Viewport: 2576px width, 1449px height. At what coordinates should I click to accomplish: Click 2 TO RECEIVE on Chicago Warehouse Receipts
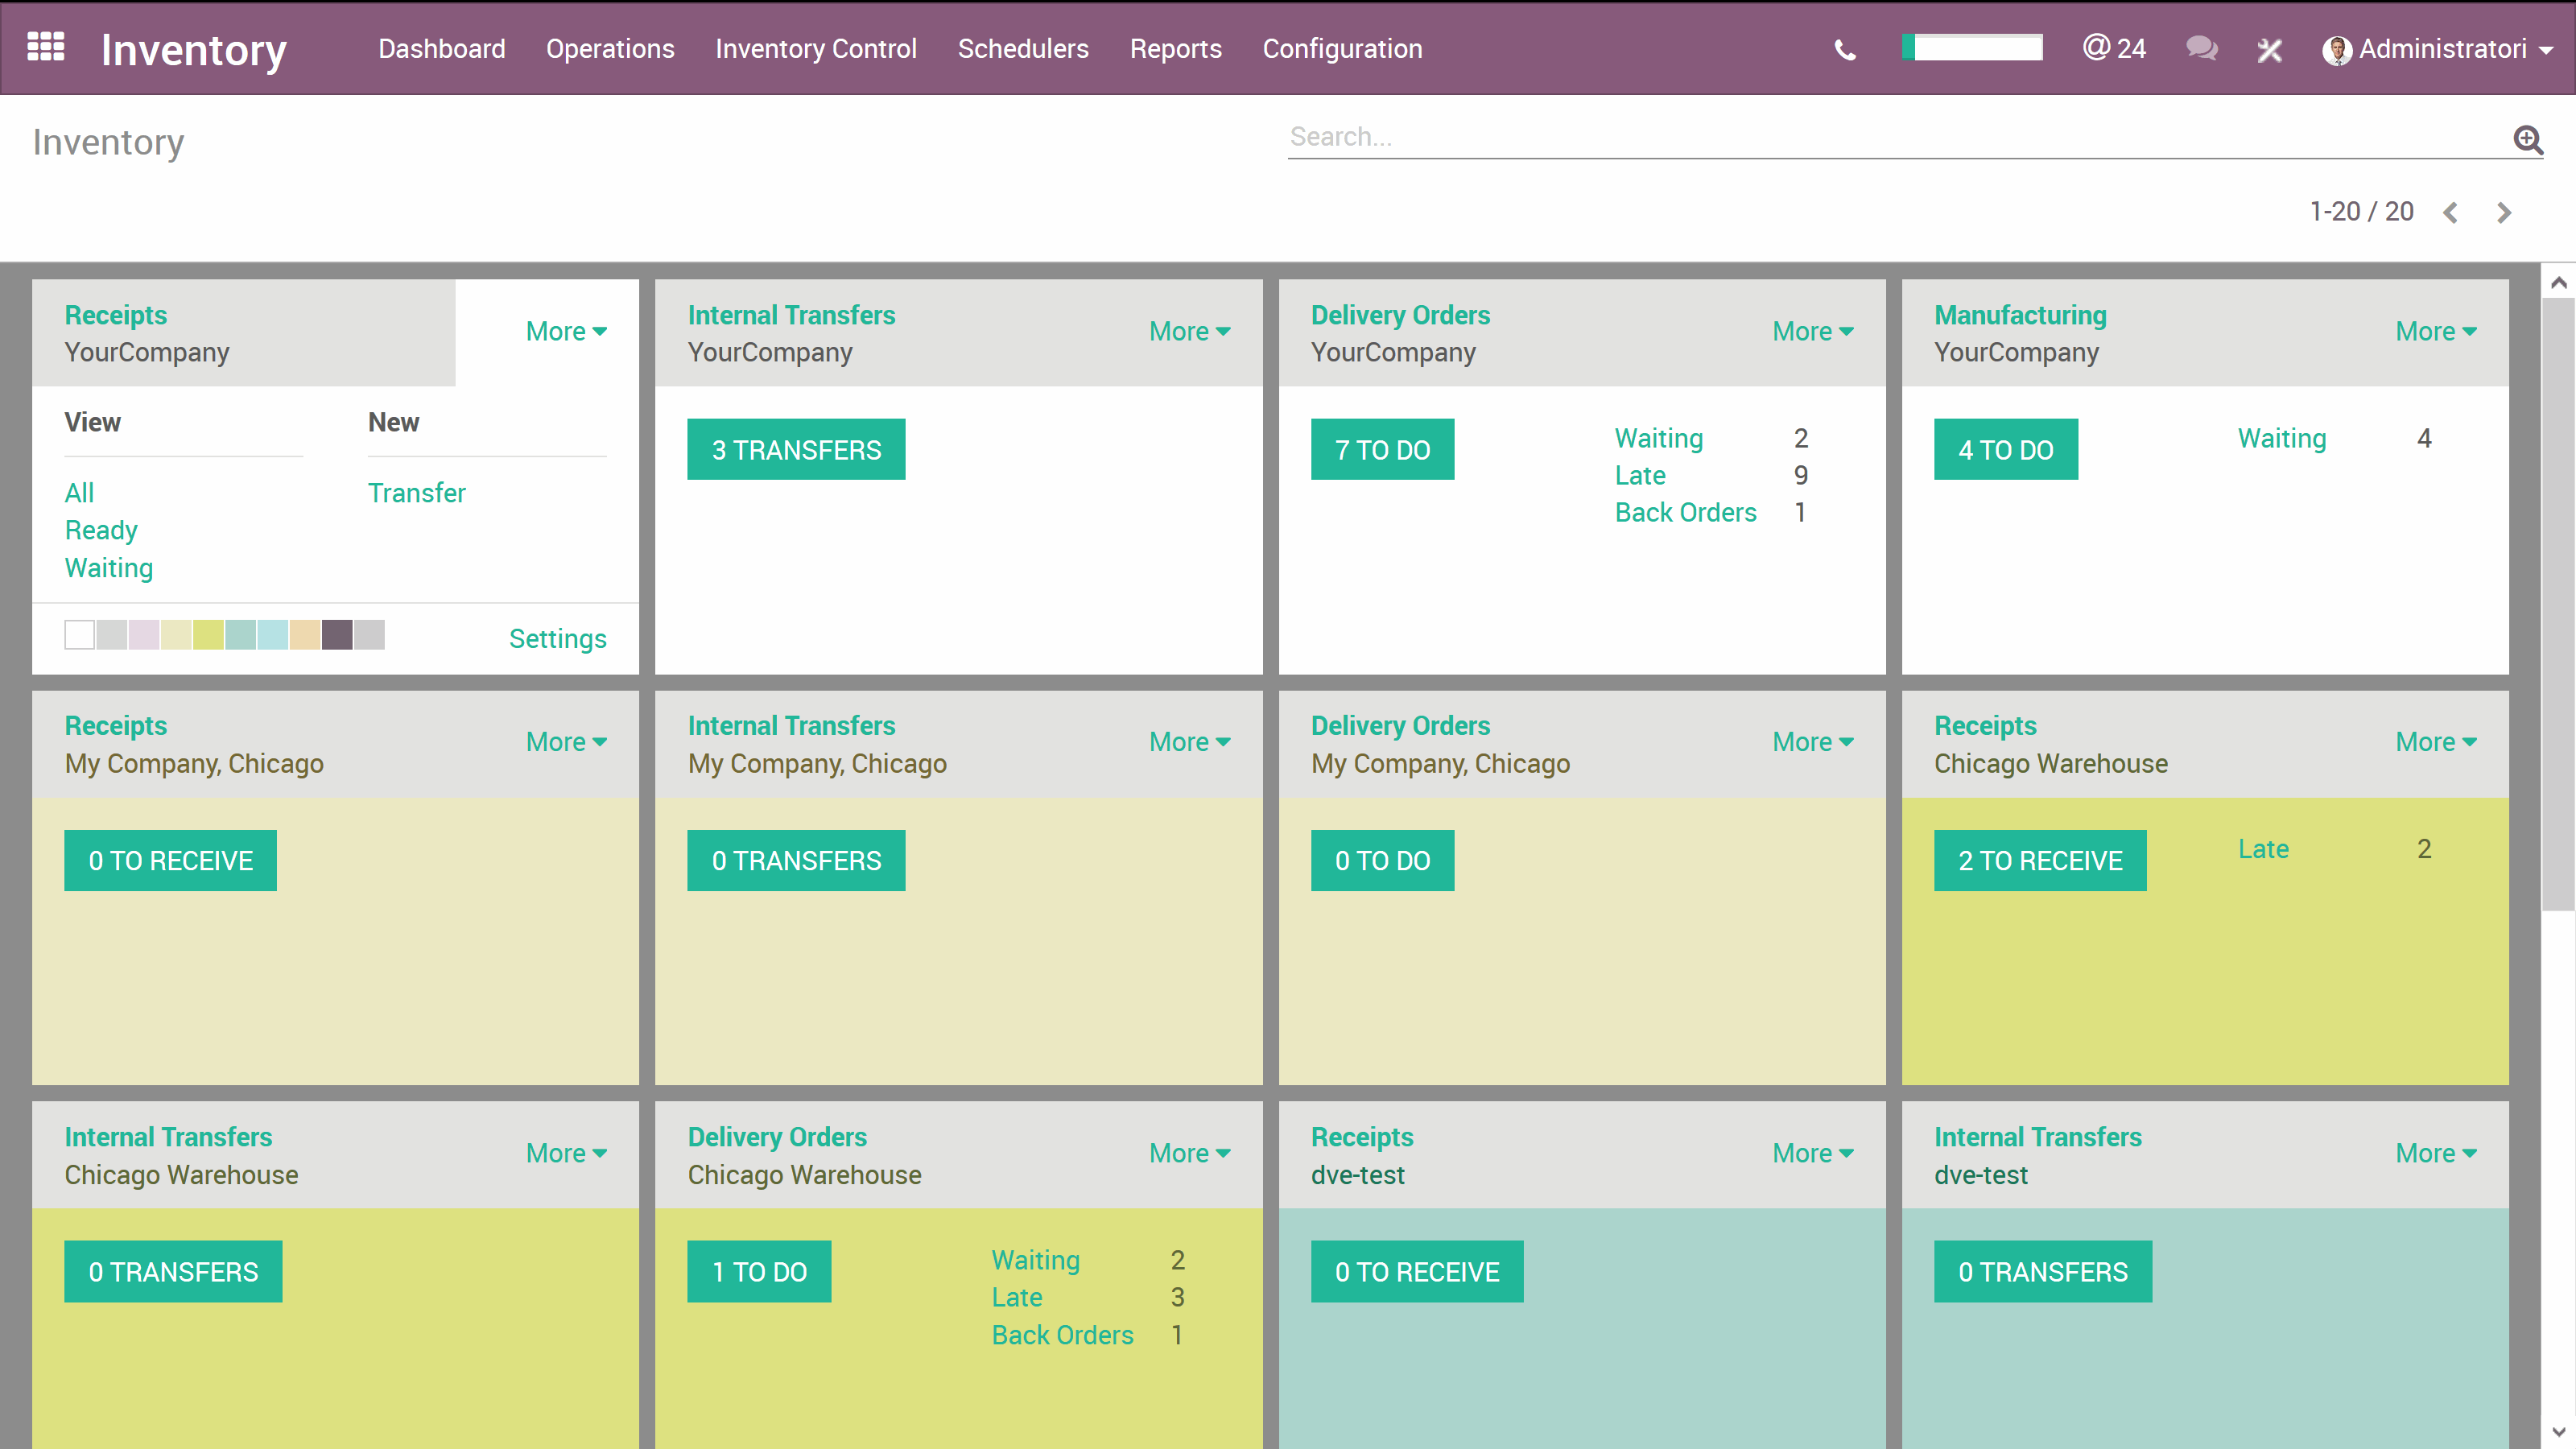pyautogui.click(x=2038, y=860)
